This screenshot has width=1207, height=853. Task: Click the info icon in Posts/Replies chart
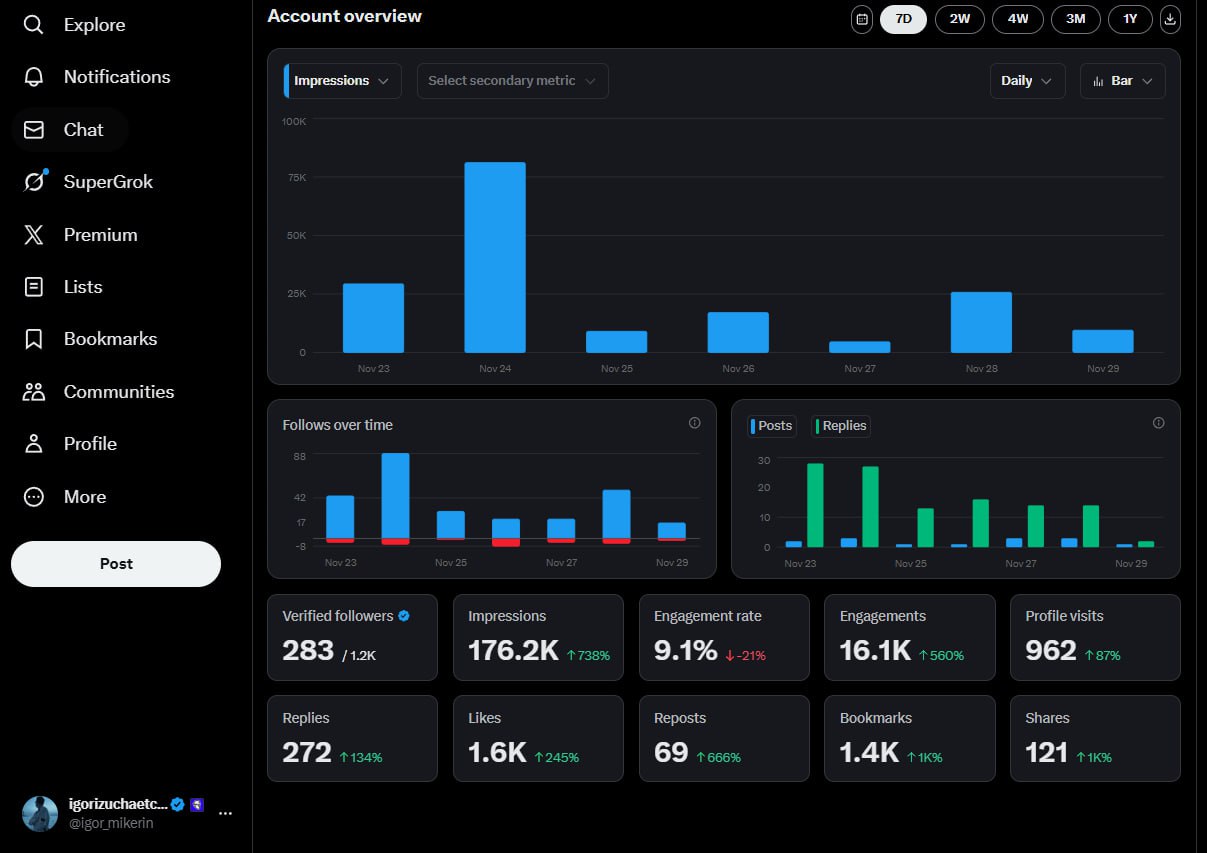1158,423
